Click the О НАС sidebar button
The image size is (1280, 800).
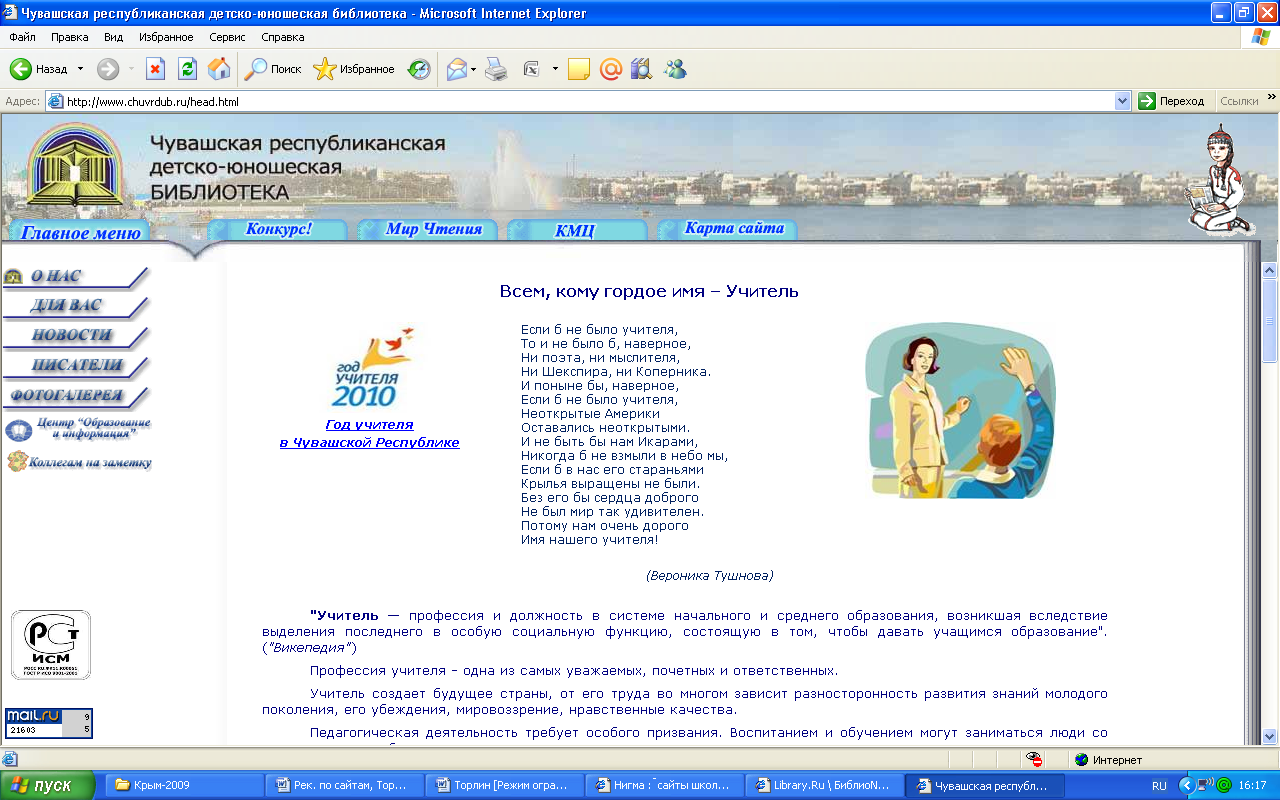[x=75, y=276]
